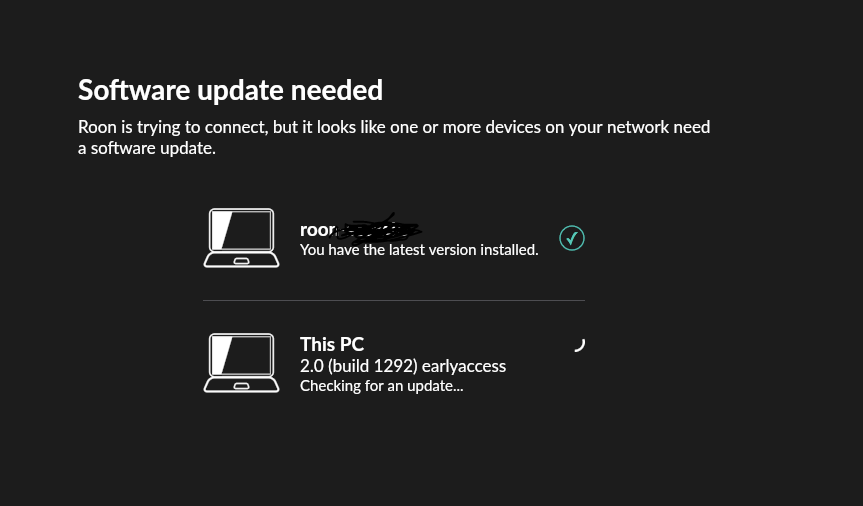Click 'You have the latest version installed.' text

point(419,250)
